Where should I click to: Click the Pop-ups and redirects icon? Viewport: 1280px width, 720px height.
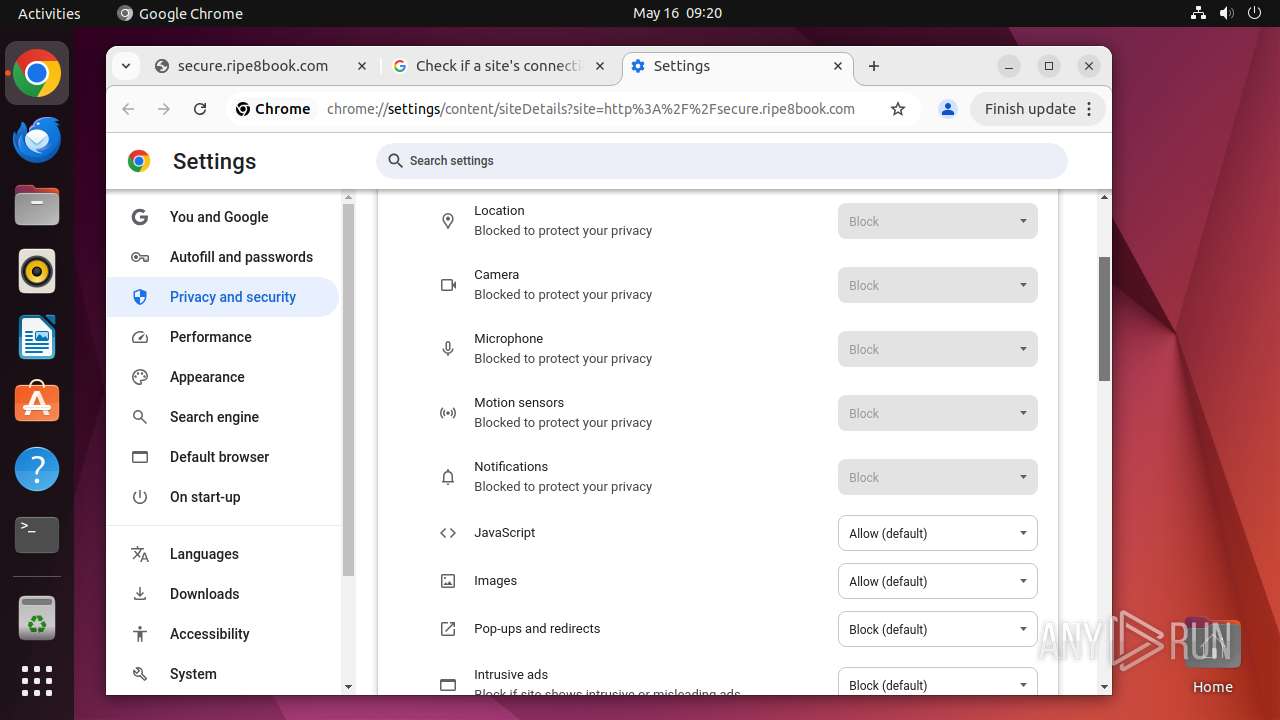point(448,629)
